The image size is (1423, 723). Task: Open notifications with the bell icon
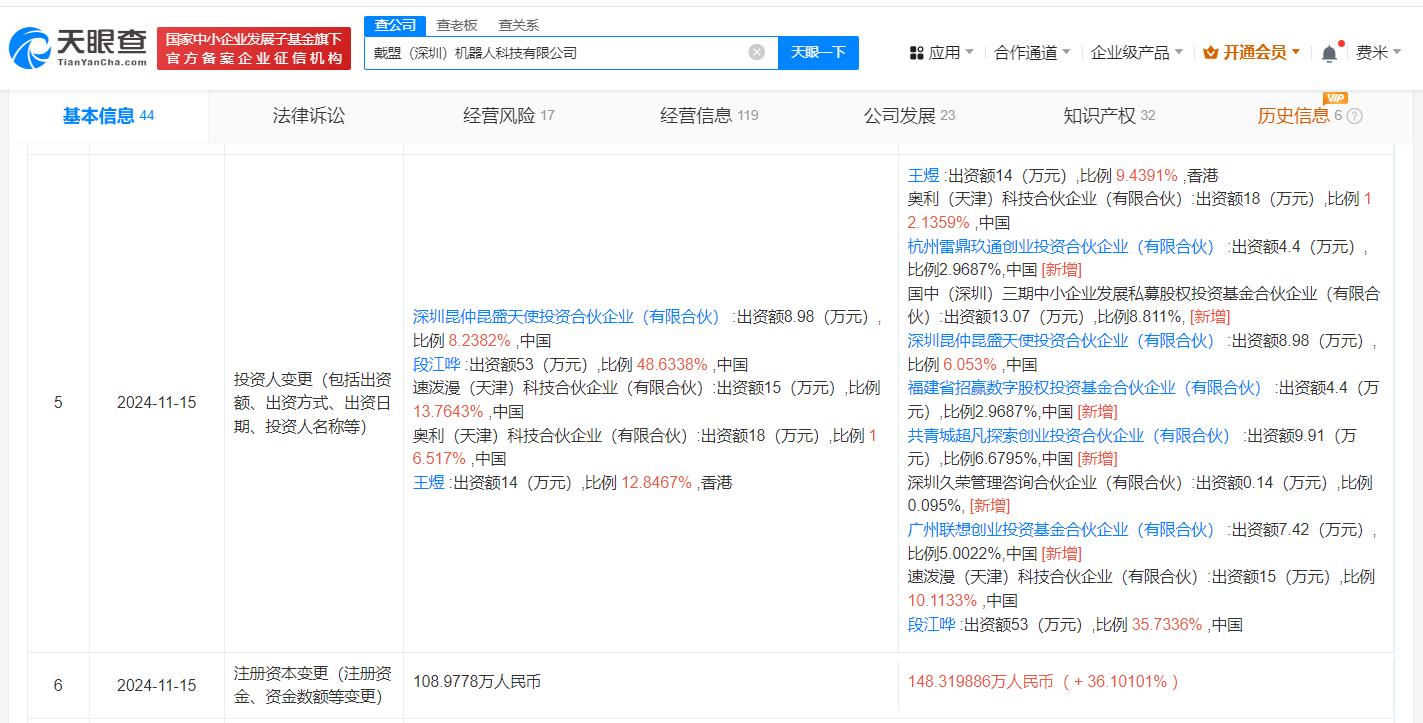1329,53
